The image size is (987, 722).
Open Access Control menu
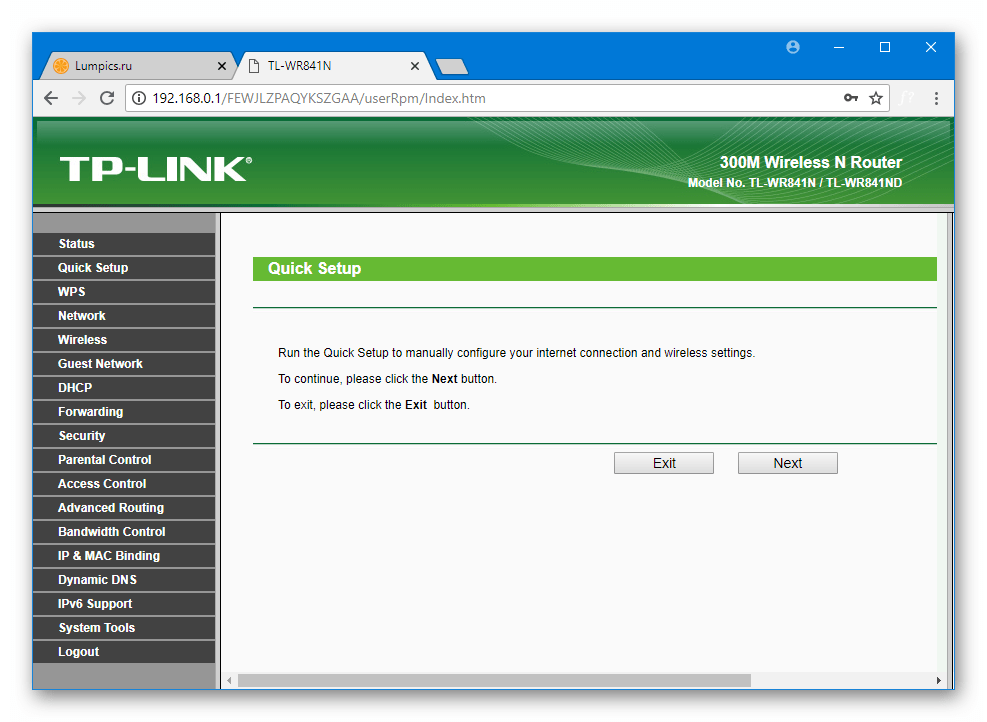click(x=124, y=484)
